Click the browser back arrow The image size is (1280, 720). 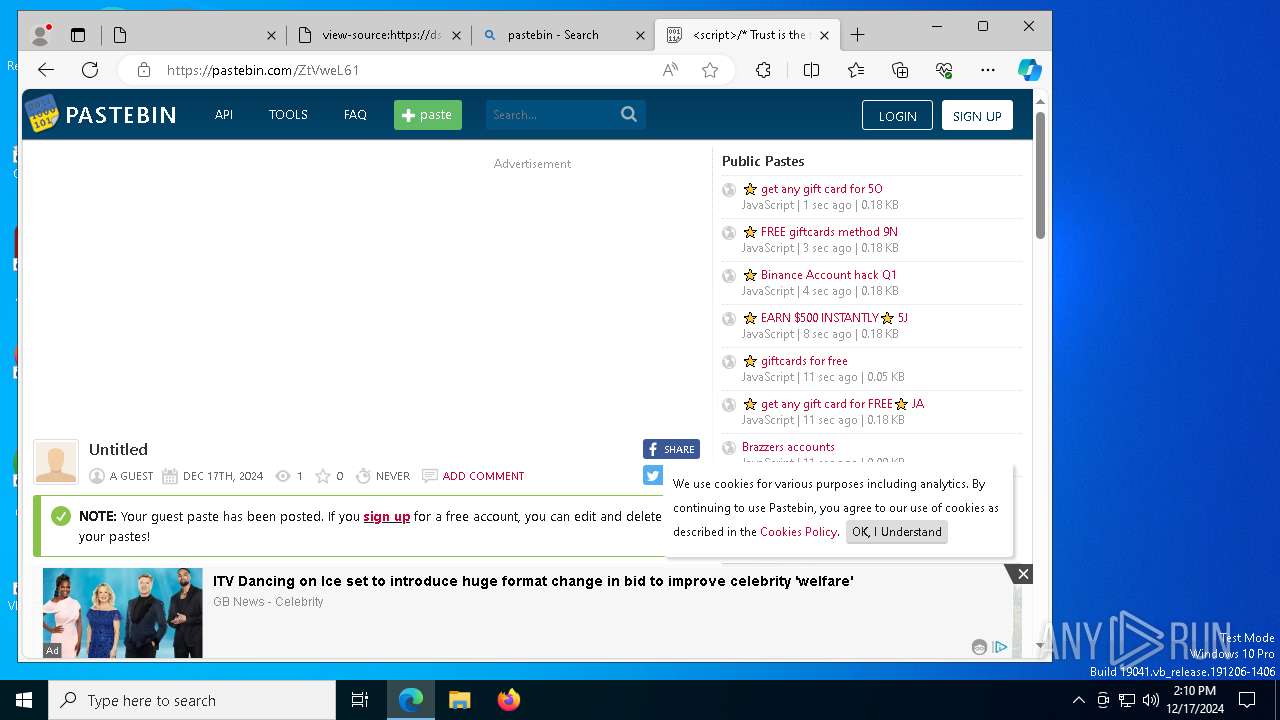(x=46, y=70)
